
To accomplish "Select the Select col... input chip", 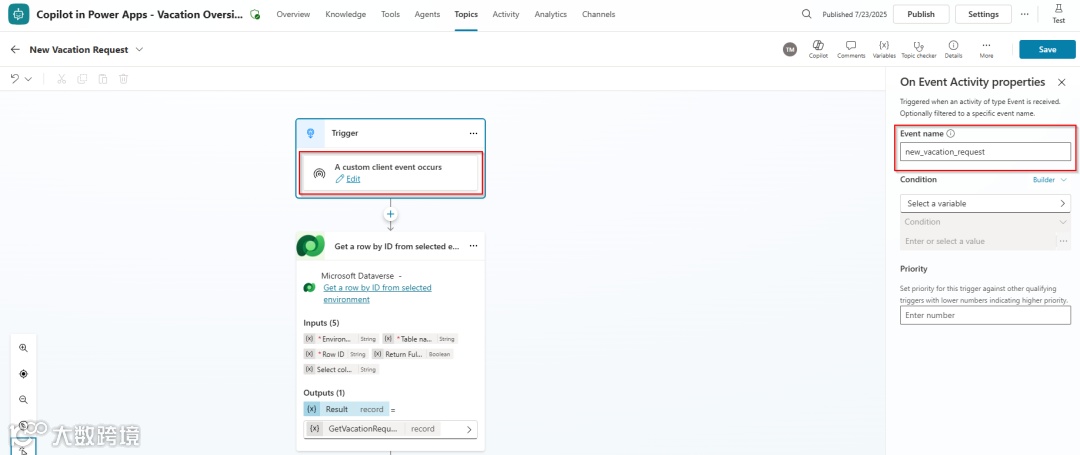I will 341,369.
